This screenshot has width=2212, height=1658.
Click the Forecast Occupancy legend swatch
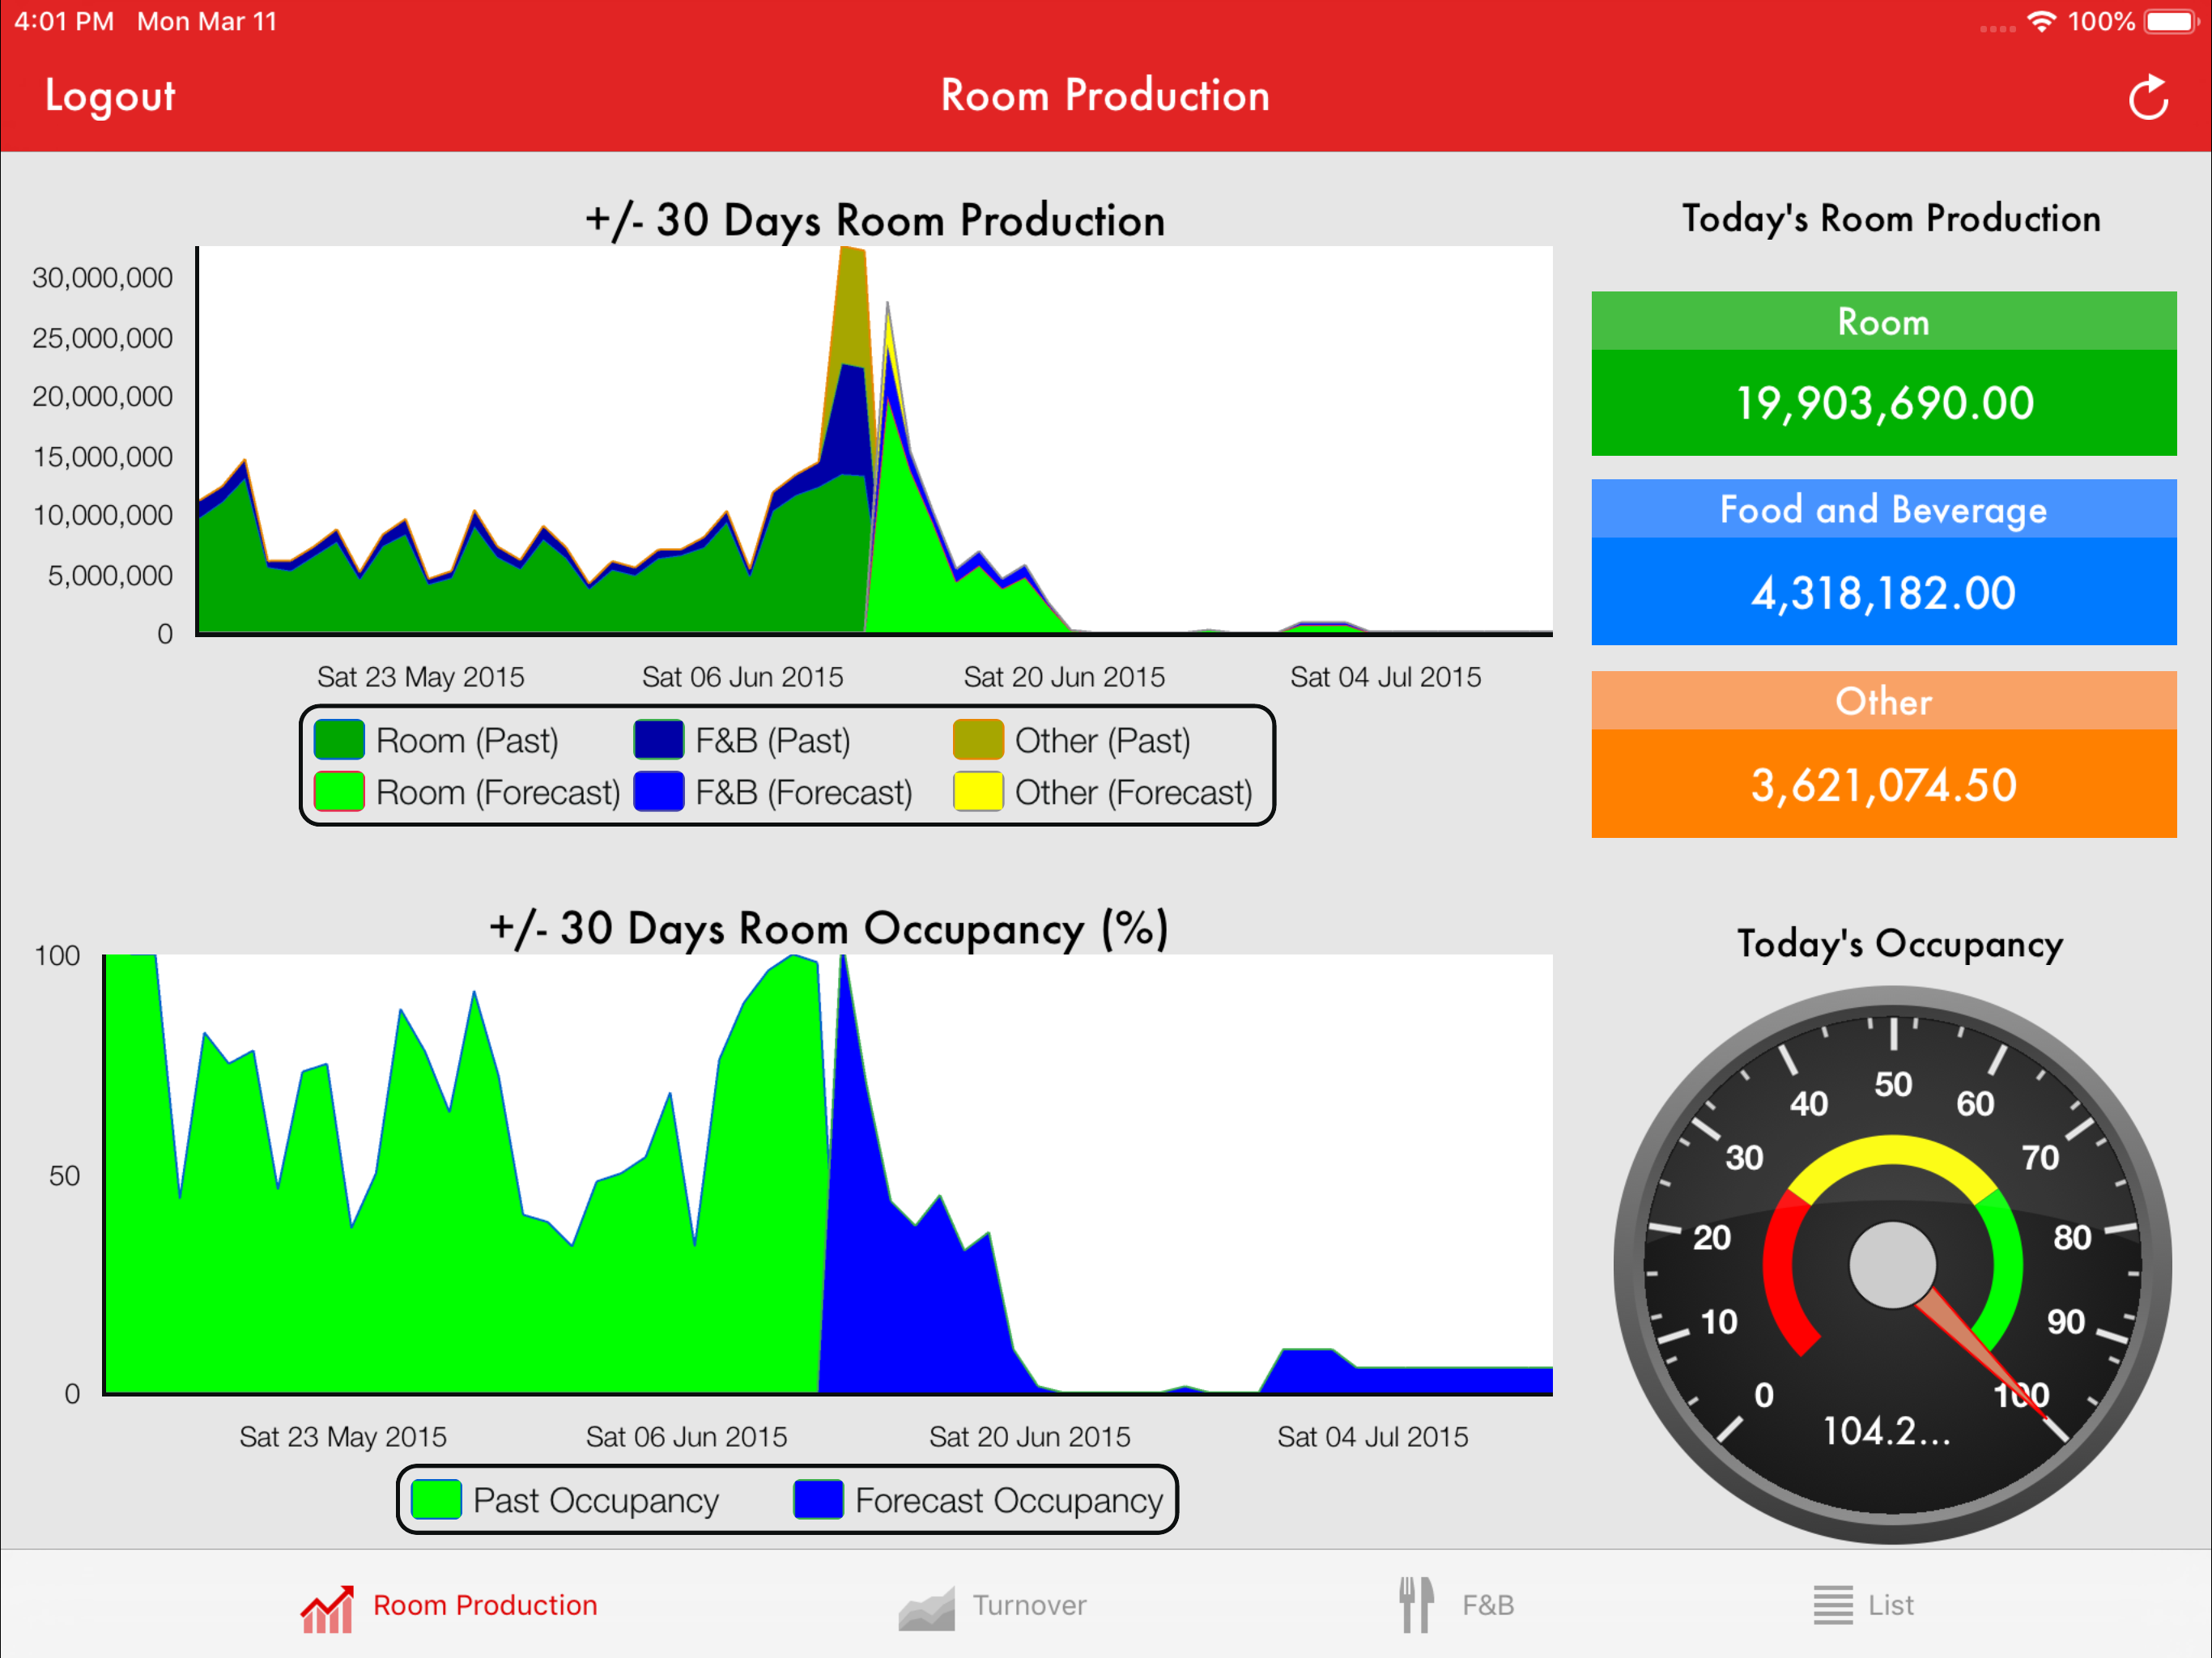pos(818,1500)
